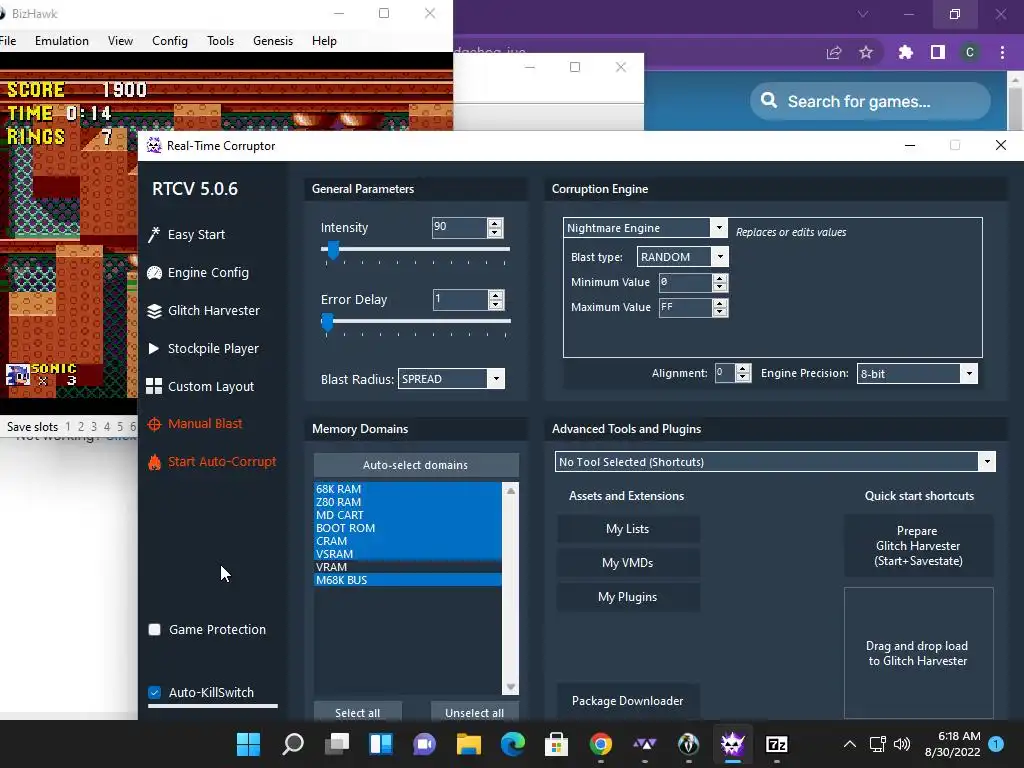This screenshot has width=1024, height=768.
Task: Open Blast Radius SPREAD dropdown
Action: [496, 379]
